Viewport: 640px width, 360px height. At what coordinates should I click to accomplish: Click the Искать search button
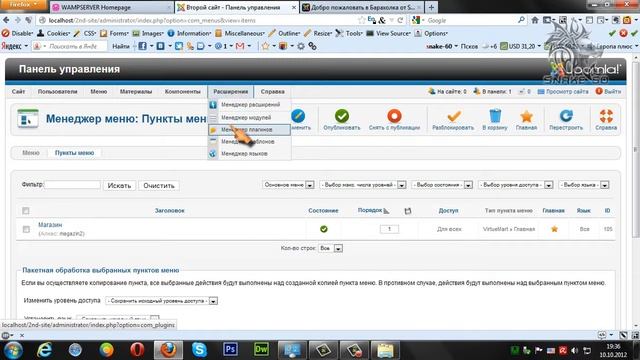click(x=119, y=186)
